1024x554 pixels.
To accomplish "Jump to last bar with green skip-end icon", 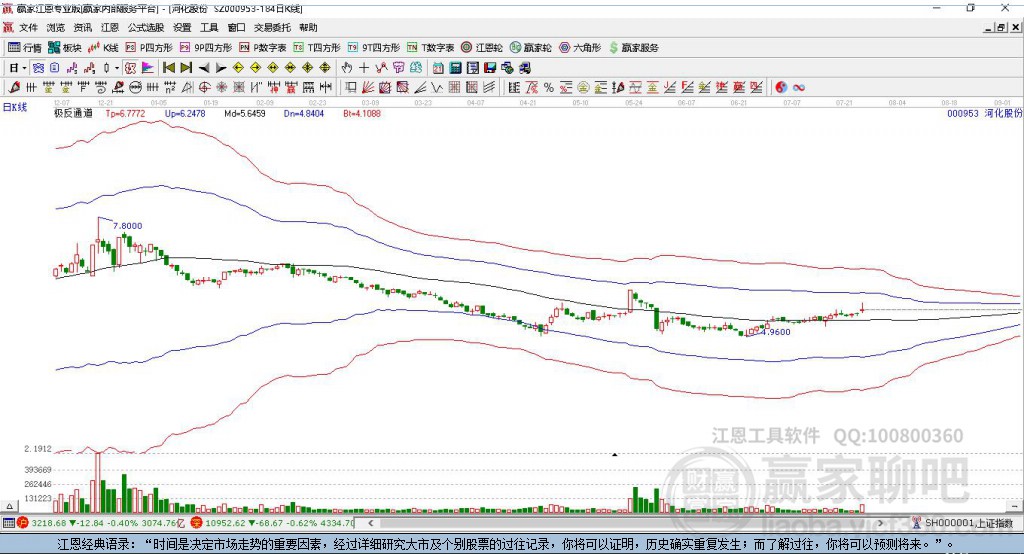I will (x=186, y=67).
